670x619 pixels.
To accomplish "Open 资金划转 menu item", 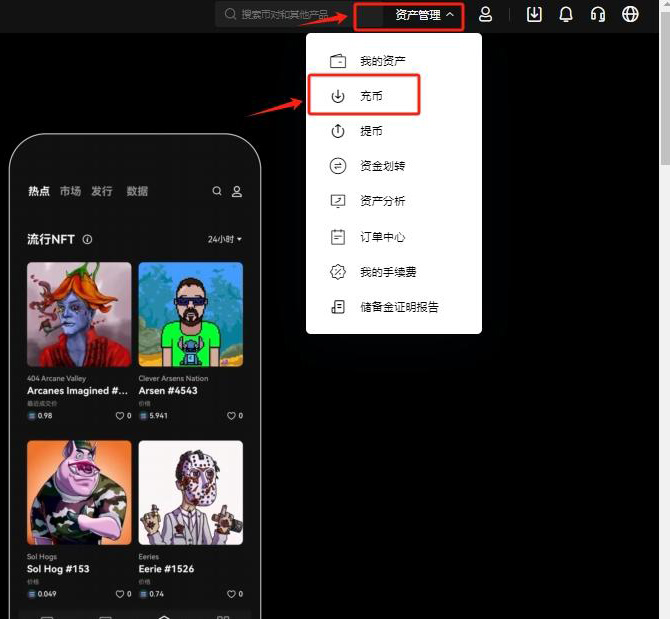I will coord(382,166).
